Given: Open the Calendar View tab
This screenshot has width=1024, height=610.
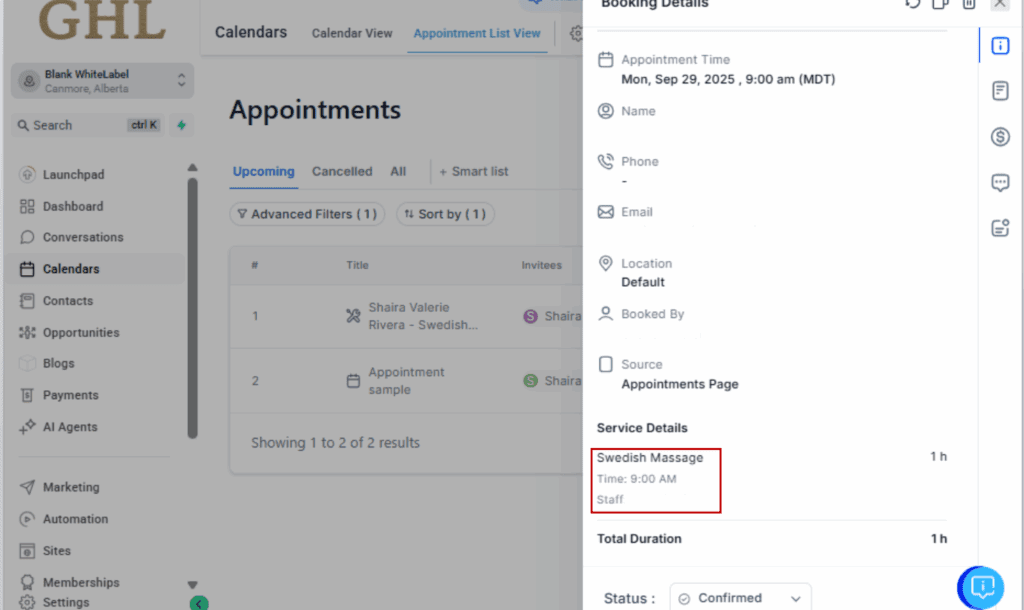Looking at the screenshot, I should click(352, 33).
